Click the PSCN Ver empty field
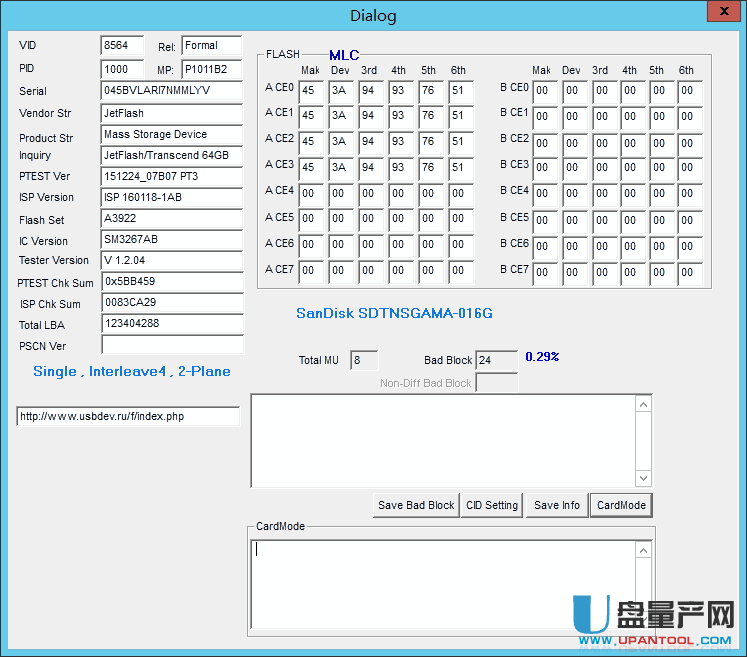Viewport: 747px width, 657px height. [172, 345]
